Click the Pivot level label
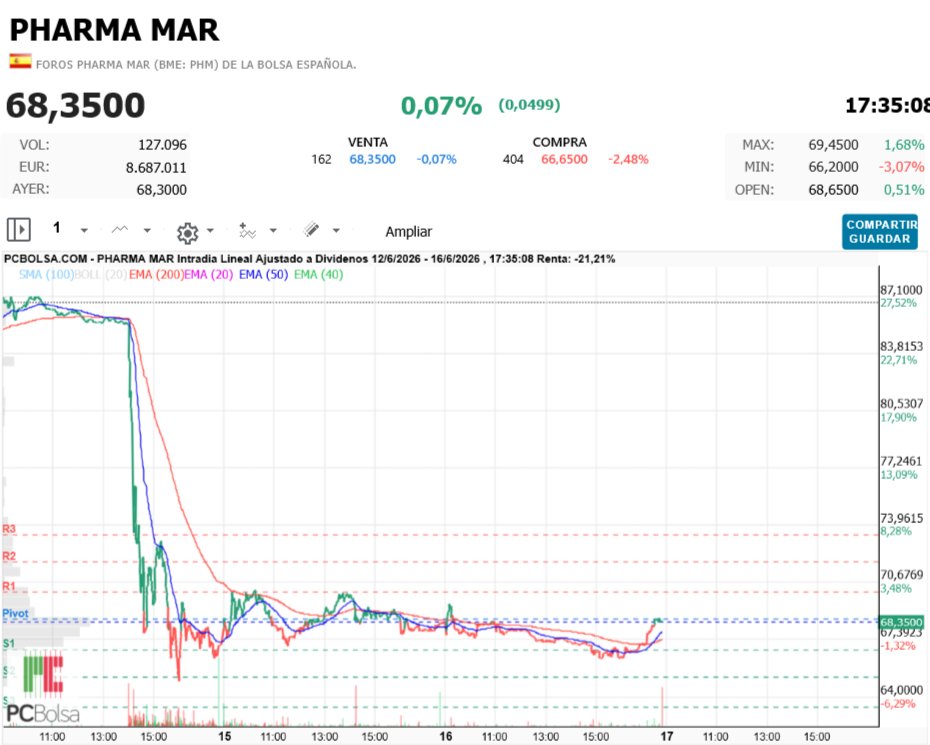This screenshot has width=930, height=745. [15, 613]
